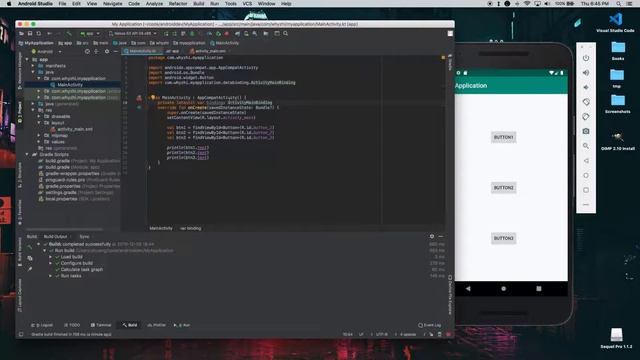
Task: Tap BUTTON1 in the emulator
Action: click(503, 137)
